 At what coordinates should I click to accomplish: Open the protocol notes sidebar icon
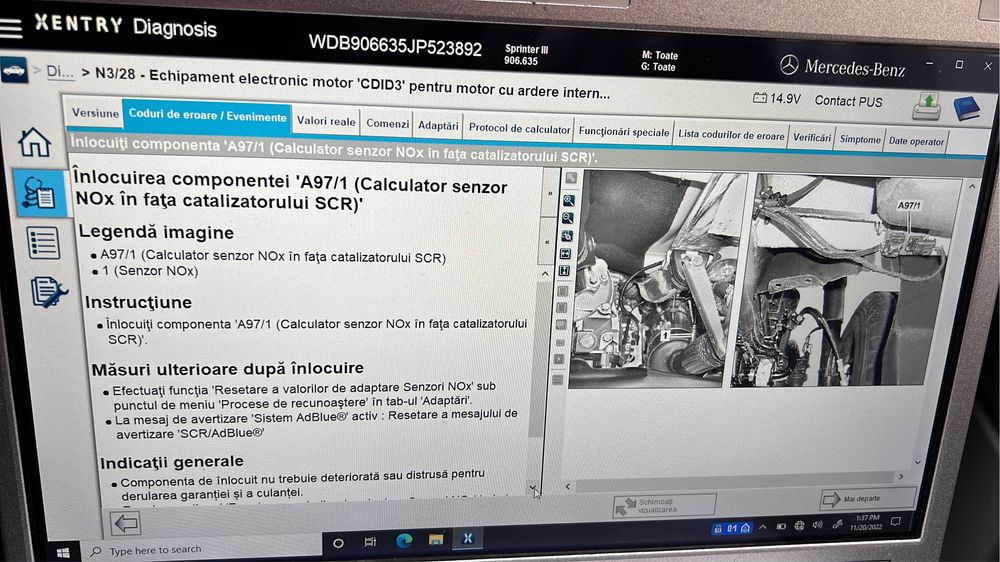48,291
